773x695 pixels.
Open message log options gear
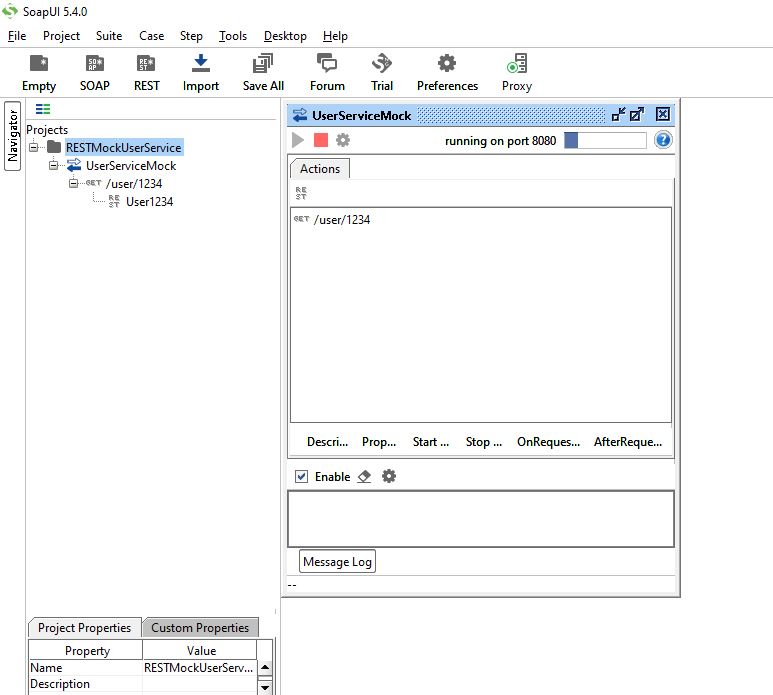pyautogui.click(x=389, y=476)
